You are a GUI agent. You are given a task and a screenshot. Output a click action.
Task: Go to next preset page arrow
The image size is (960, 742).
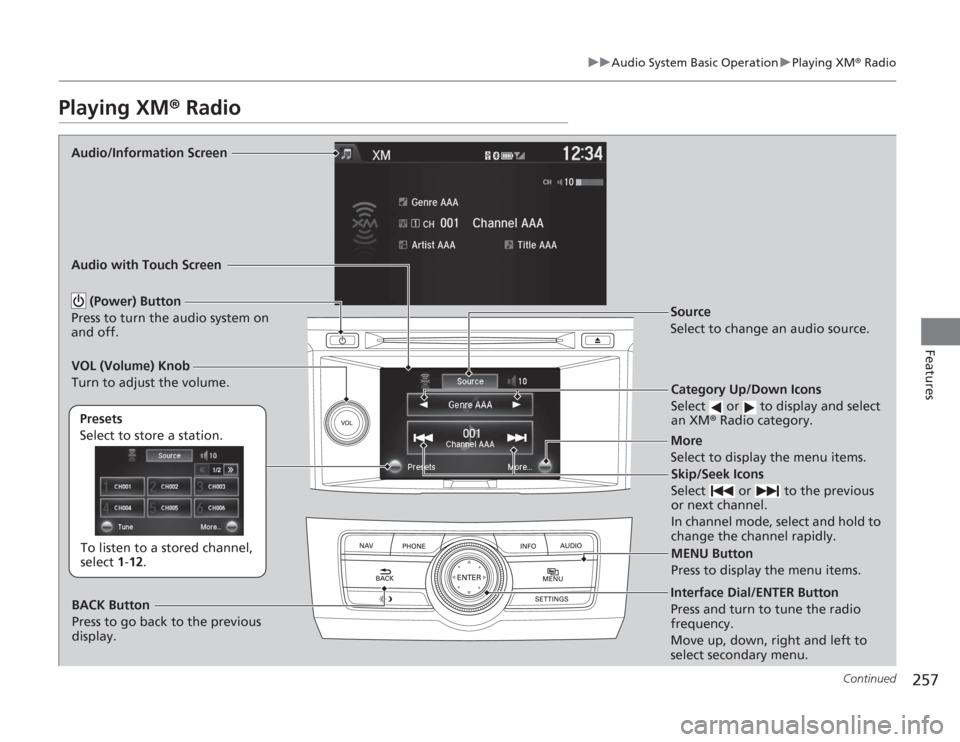pyautogui.click(x=231, y=470)
